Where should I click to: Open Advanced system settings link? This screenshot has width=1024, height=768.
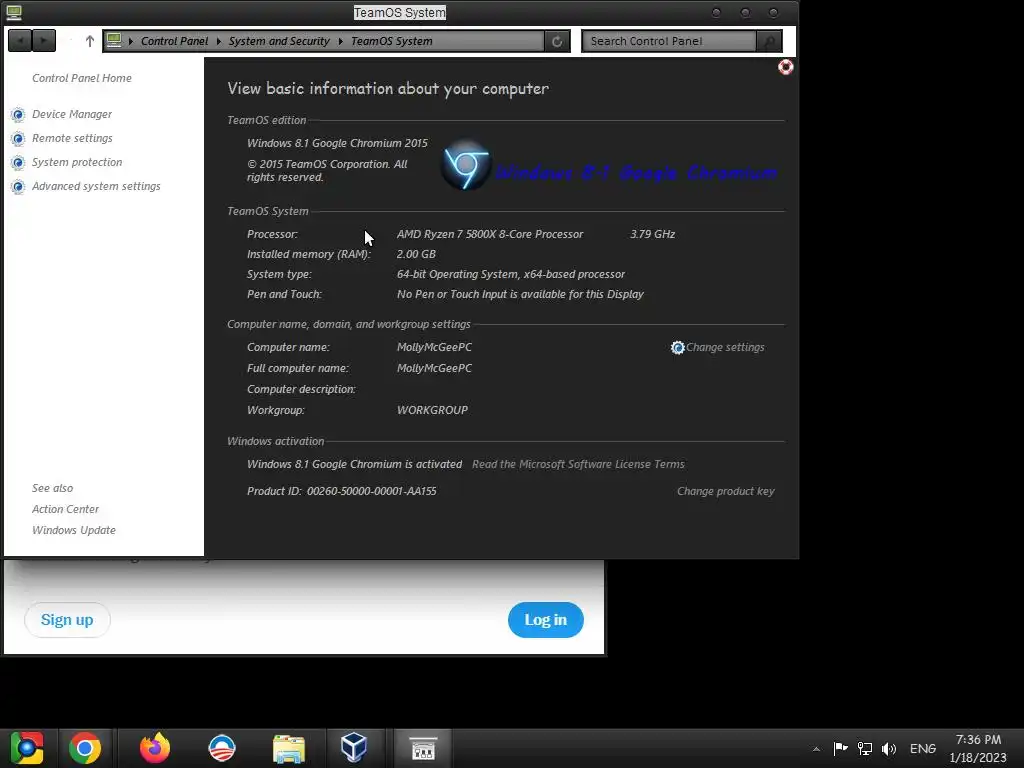96,186
